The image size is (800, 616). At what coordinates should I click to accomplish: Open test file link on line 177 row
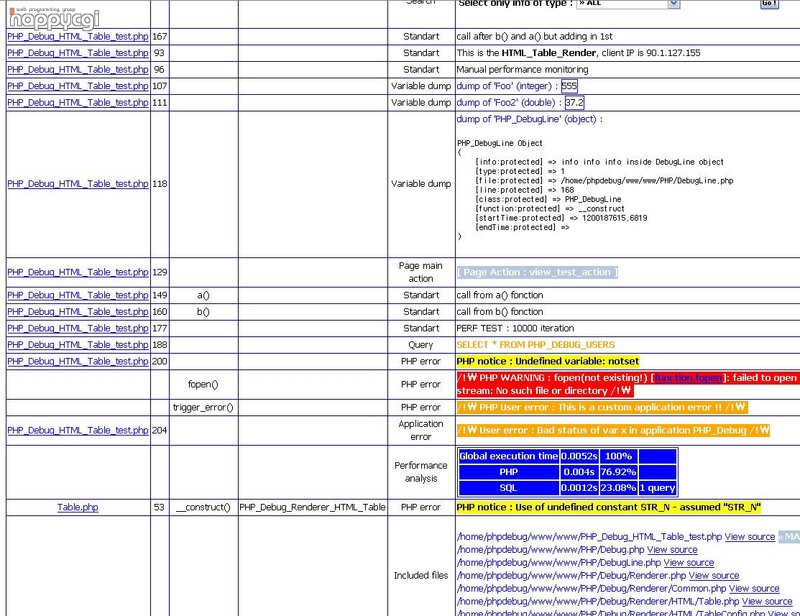pyautogui.click(x=78, y=329)
